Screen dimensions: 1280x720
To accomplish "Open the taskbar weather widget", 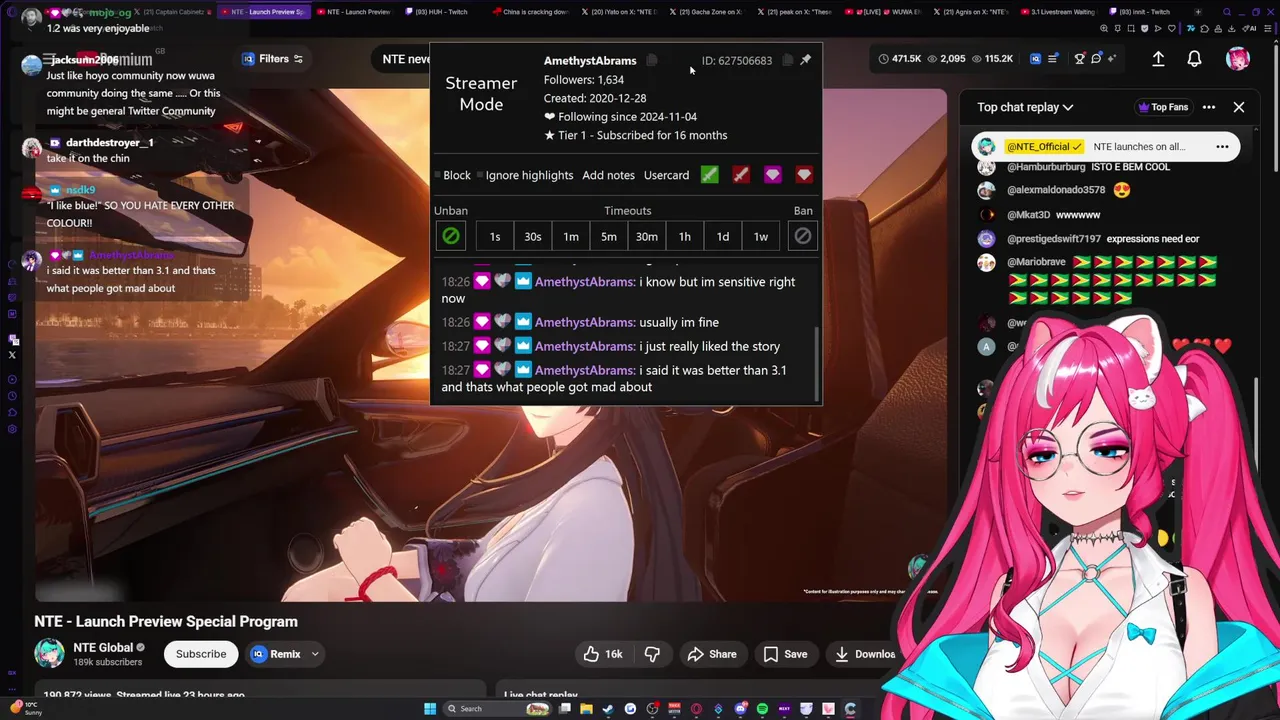I will tap(25, 709).
